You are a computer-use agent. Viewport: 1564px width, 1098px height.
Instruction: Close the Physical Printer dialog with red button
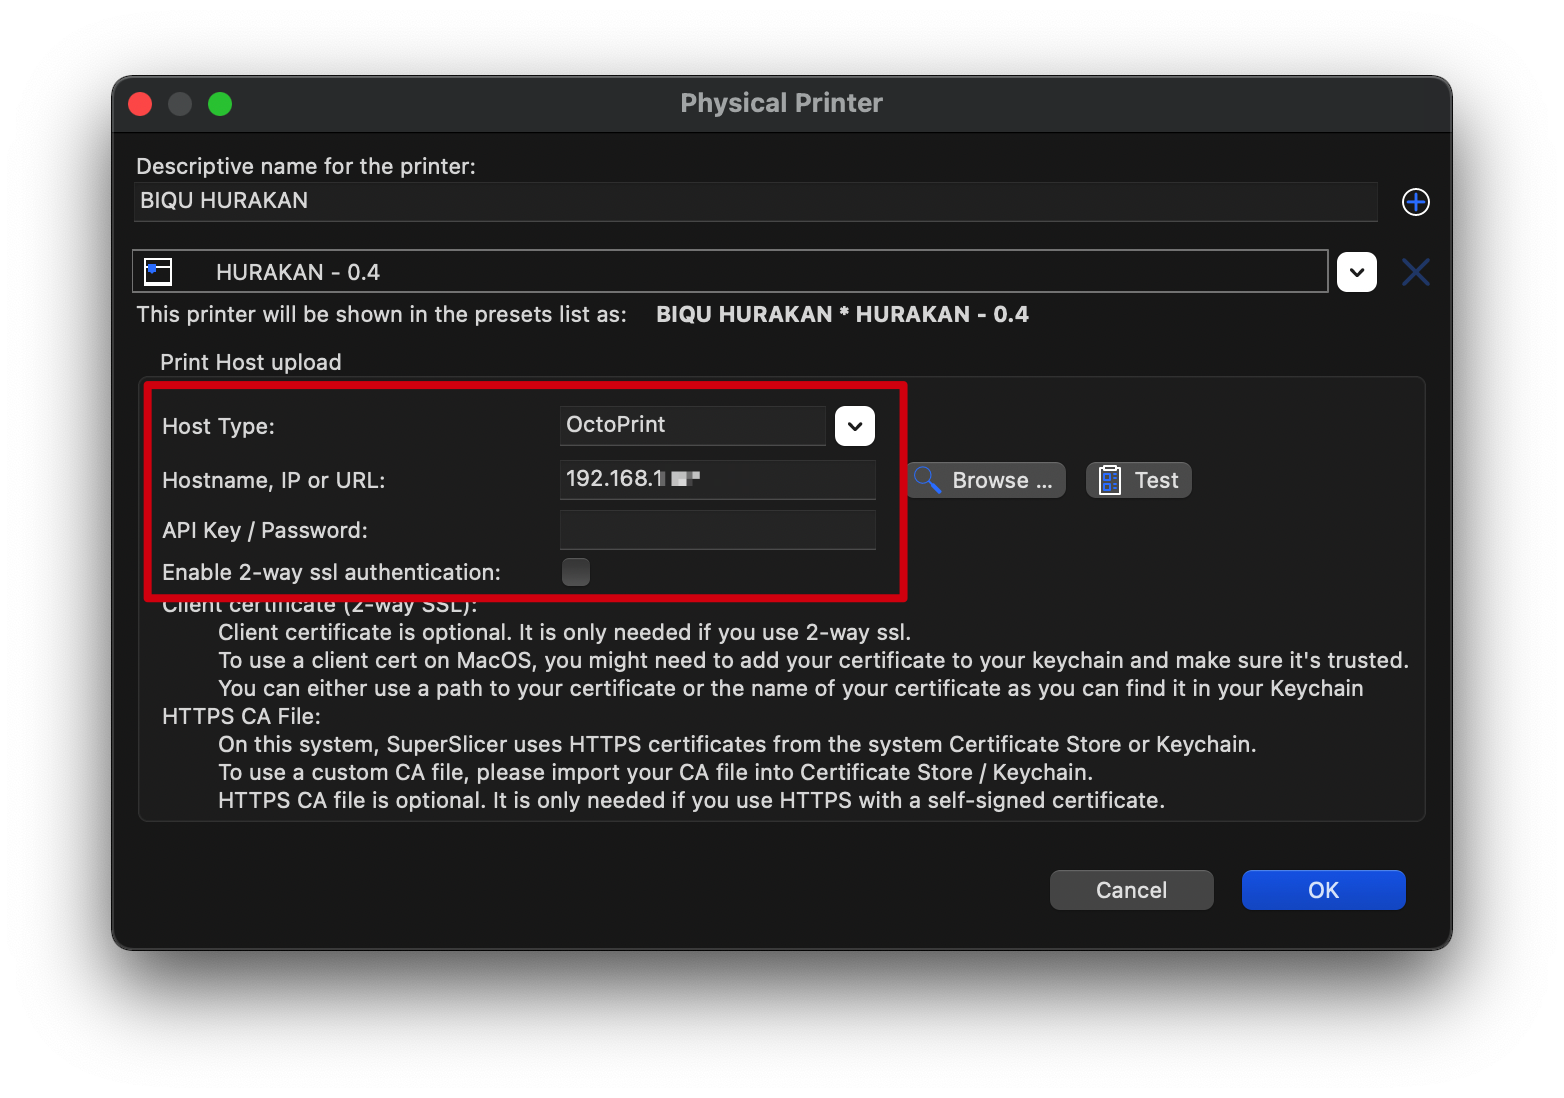pyautogui.click(x=140, y=104)
